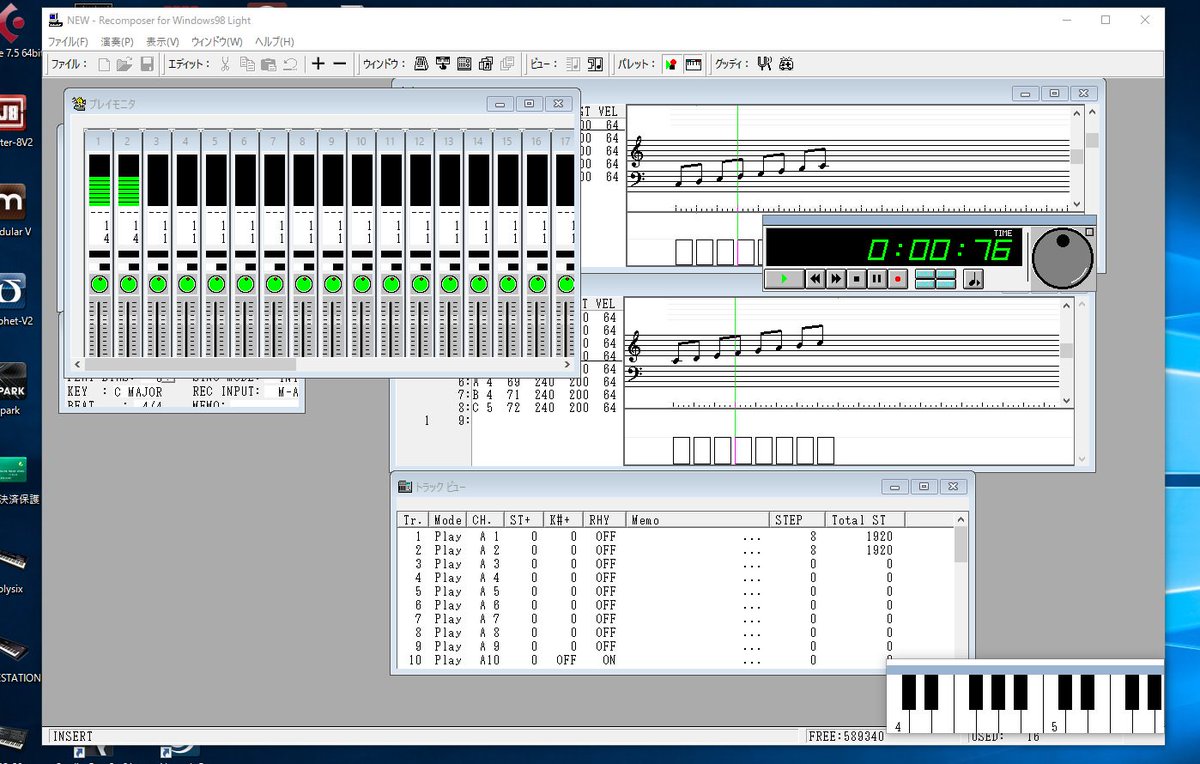Select track 1 Total ST value 1920
1200x764 pixels.
[879, 537]
